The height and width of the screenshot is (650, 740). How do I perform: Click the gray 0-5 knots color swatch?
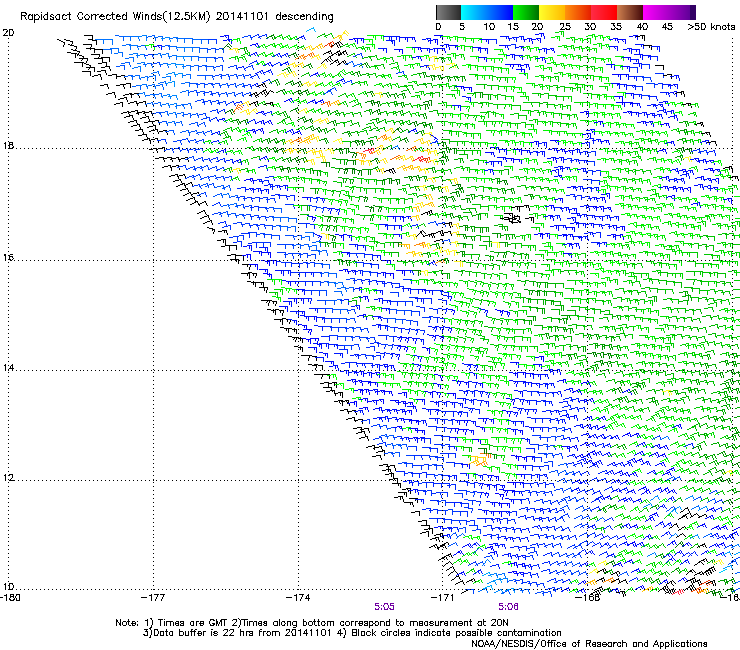pos(448,12)
